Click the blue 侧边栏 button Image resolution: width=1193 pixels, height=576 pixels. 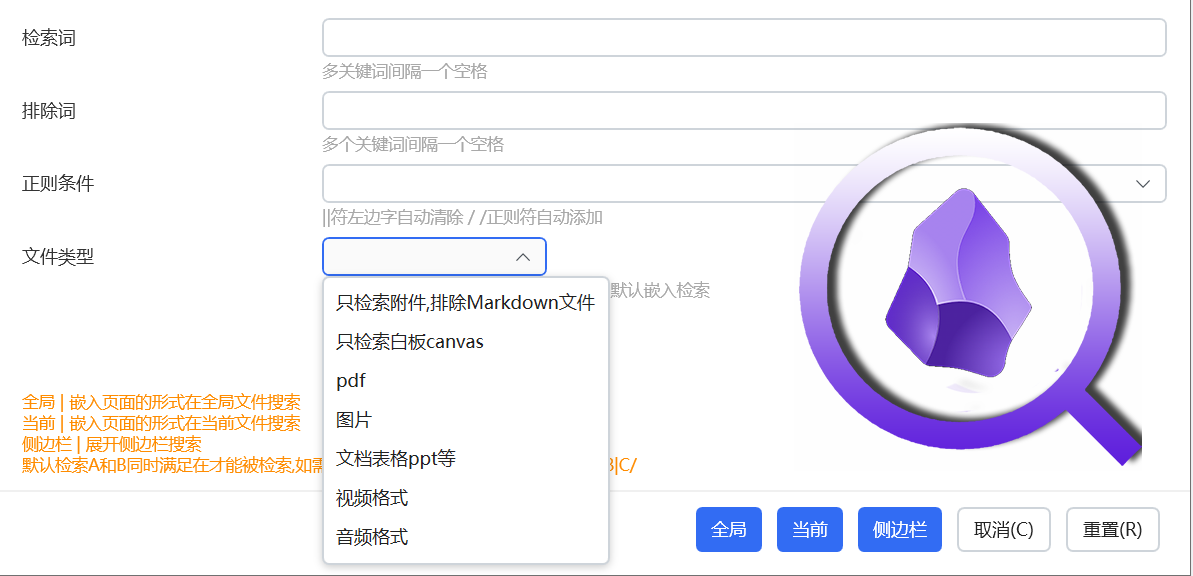(x=900, y=530)
